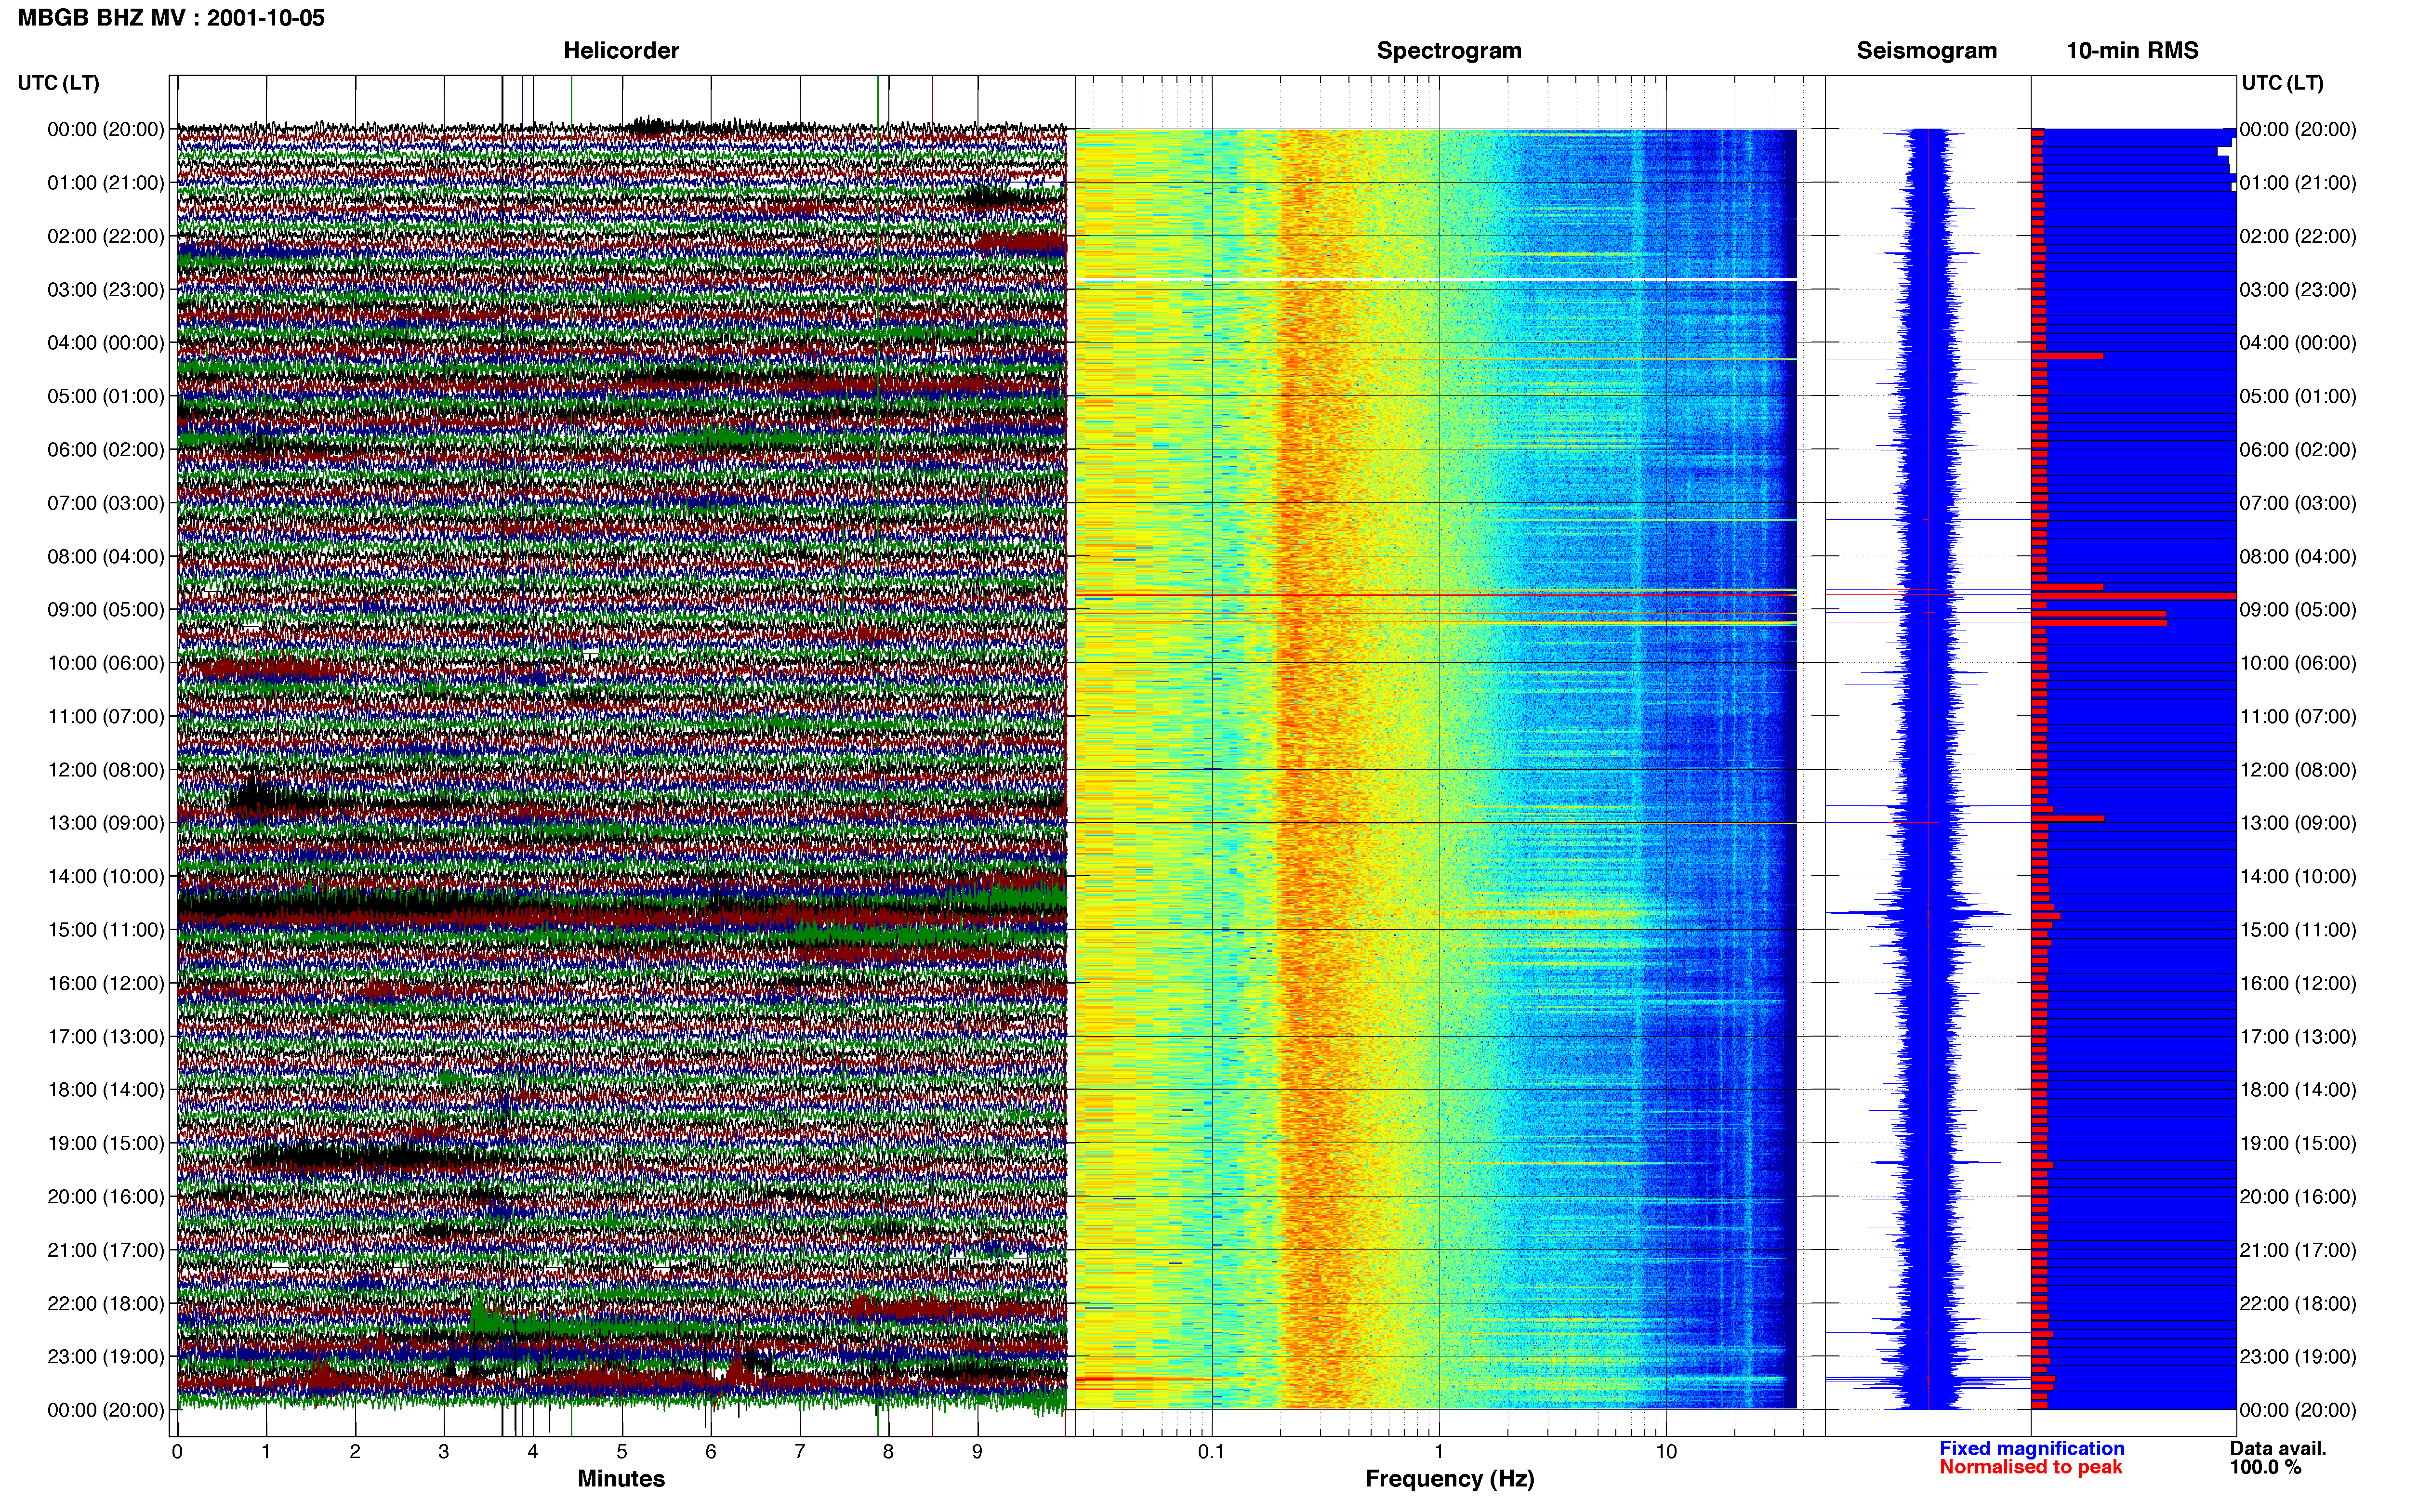Screen dimensions: 2418x1512
Task: Click the '0.1' frequency tick label
Action: 1211,1451
